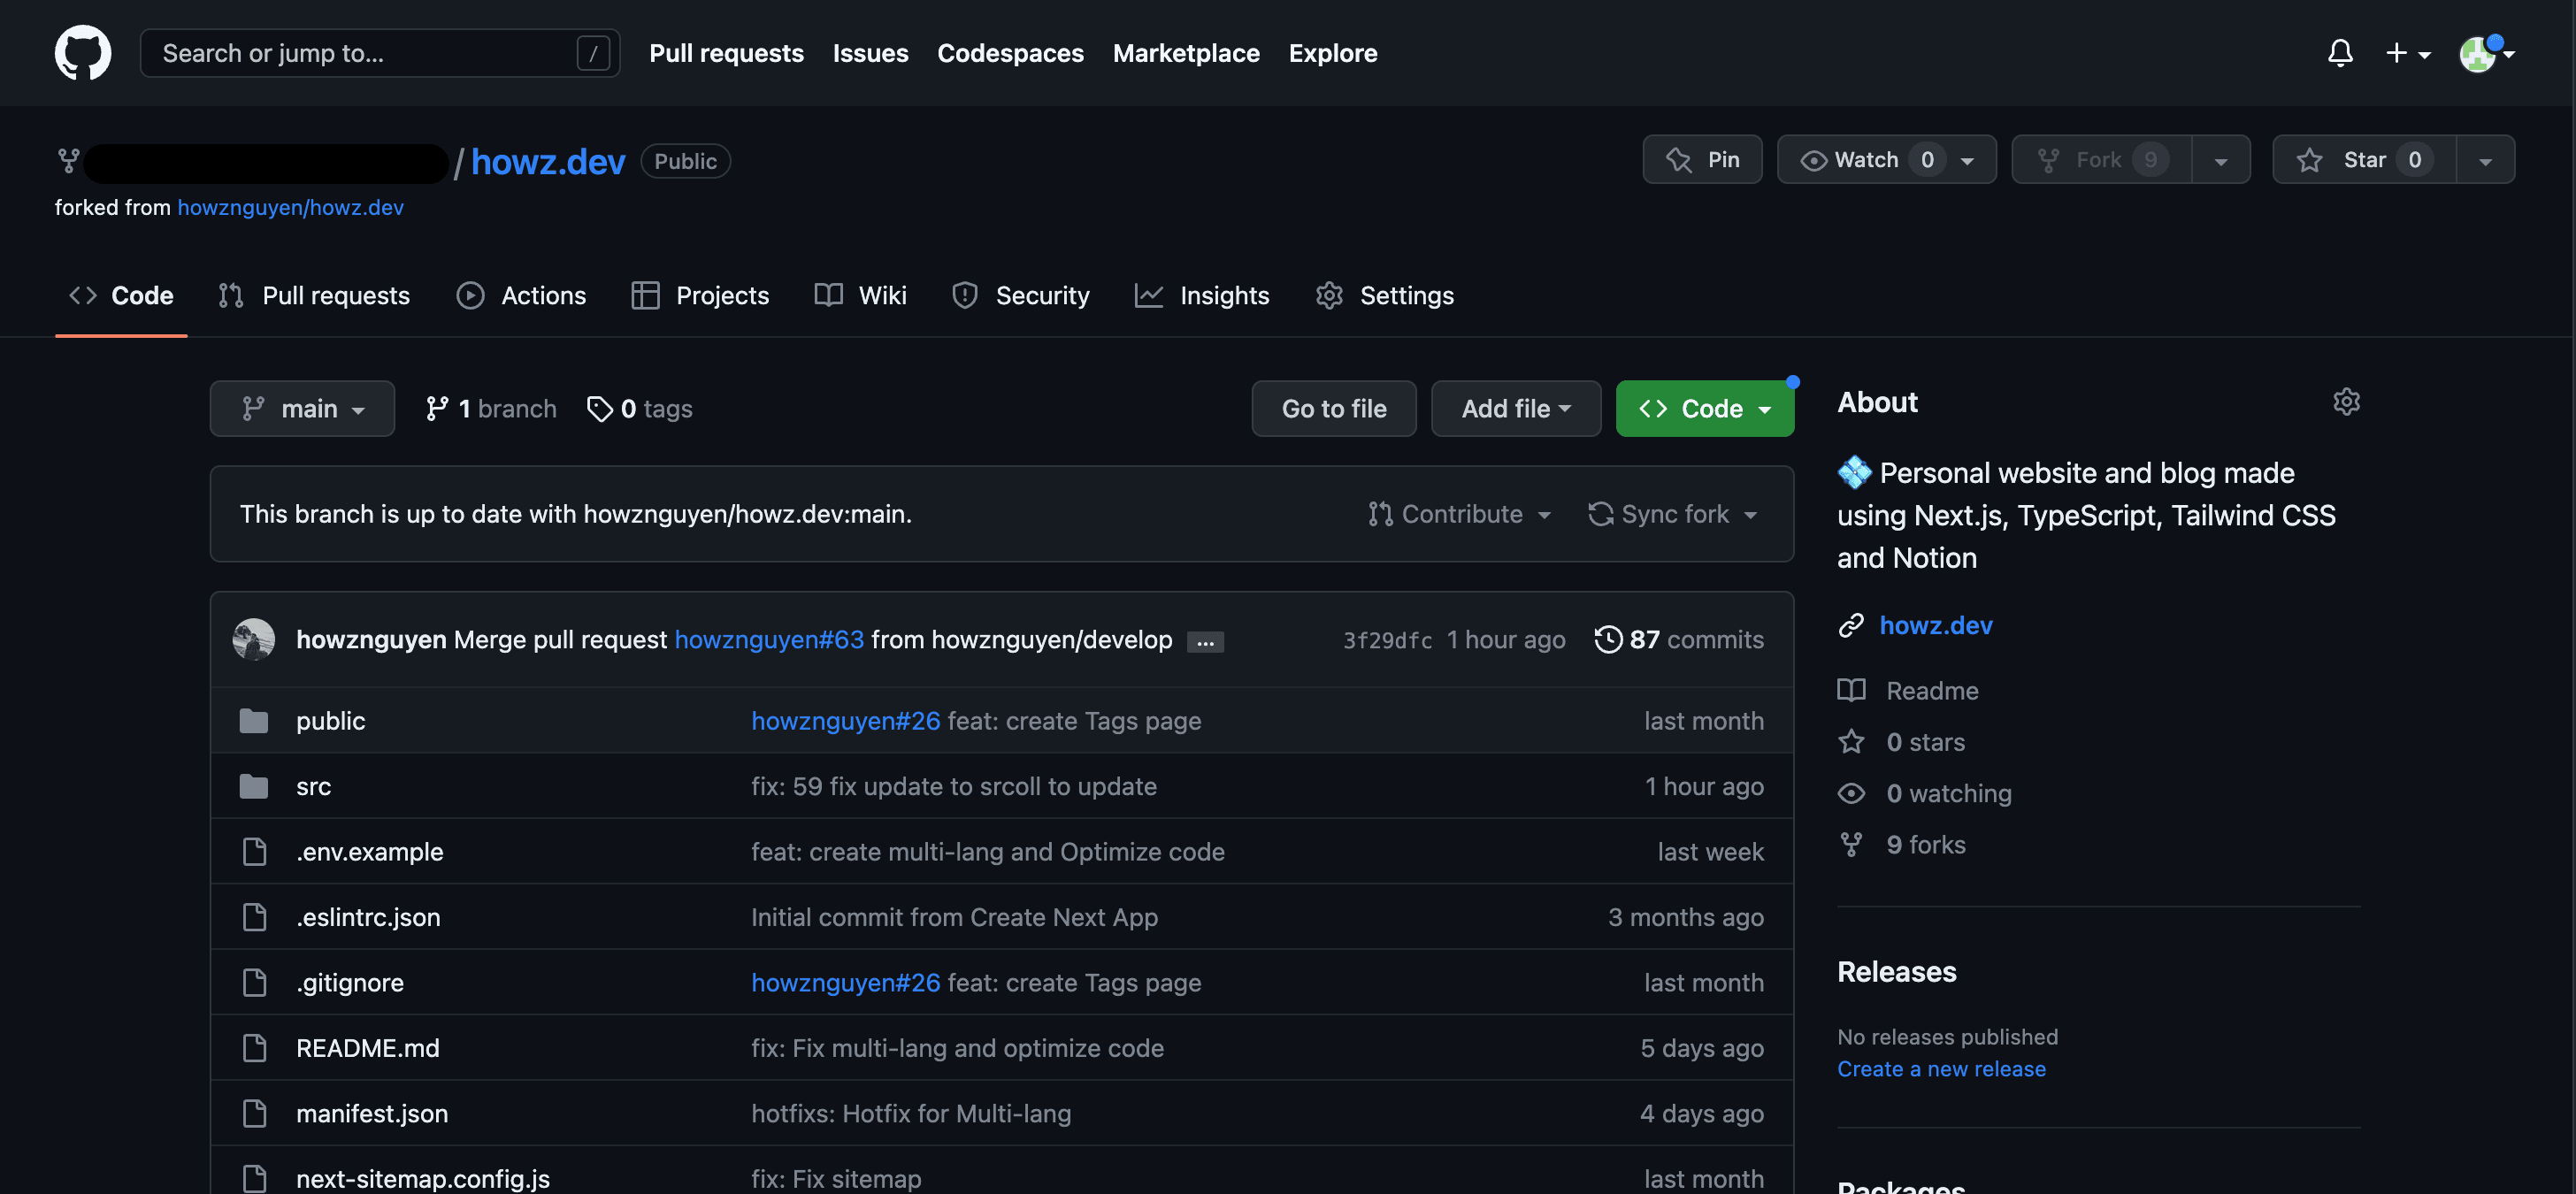Open the Security tab
Viewport: 2576px width, 1194px height.
click(x=1020, y=295)
